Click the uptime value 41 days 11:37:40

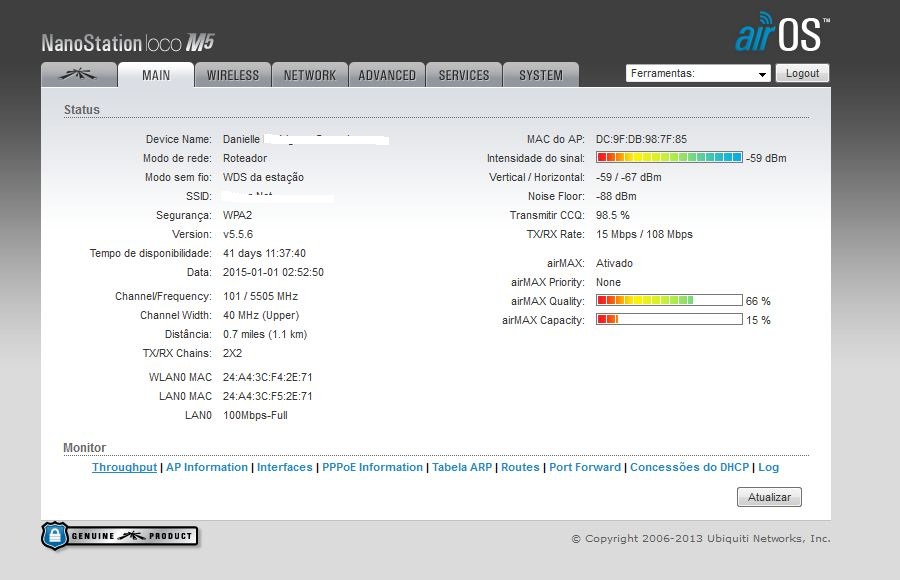[x=264, y=253]
